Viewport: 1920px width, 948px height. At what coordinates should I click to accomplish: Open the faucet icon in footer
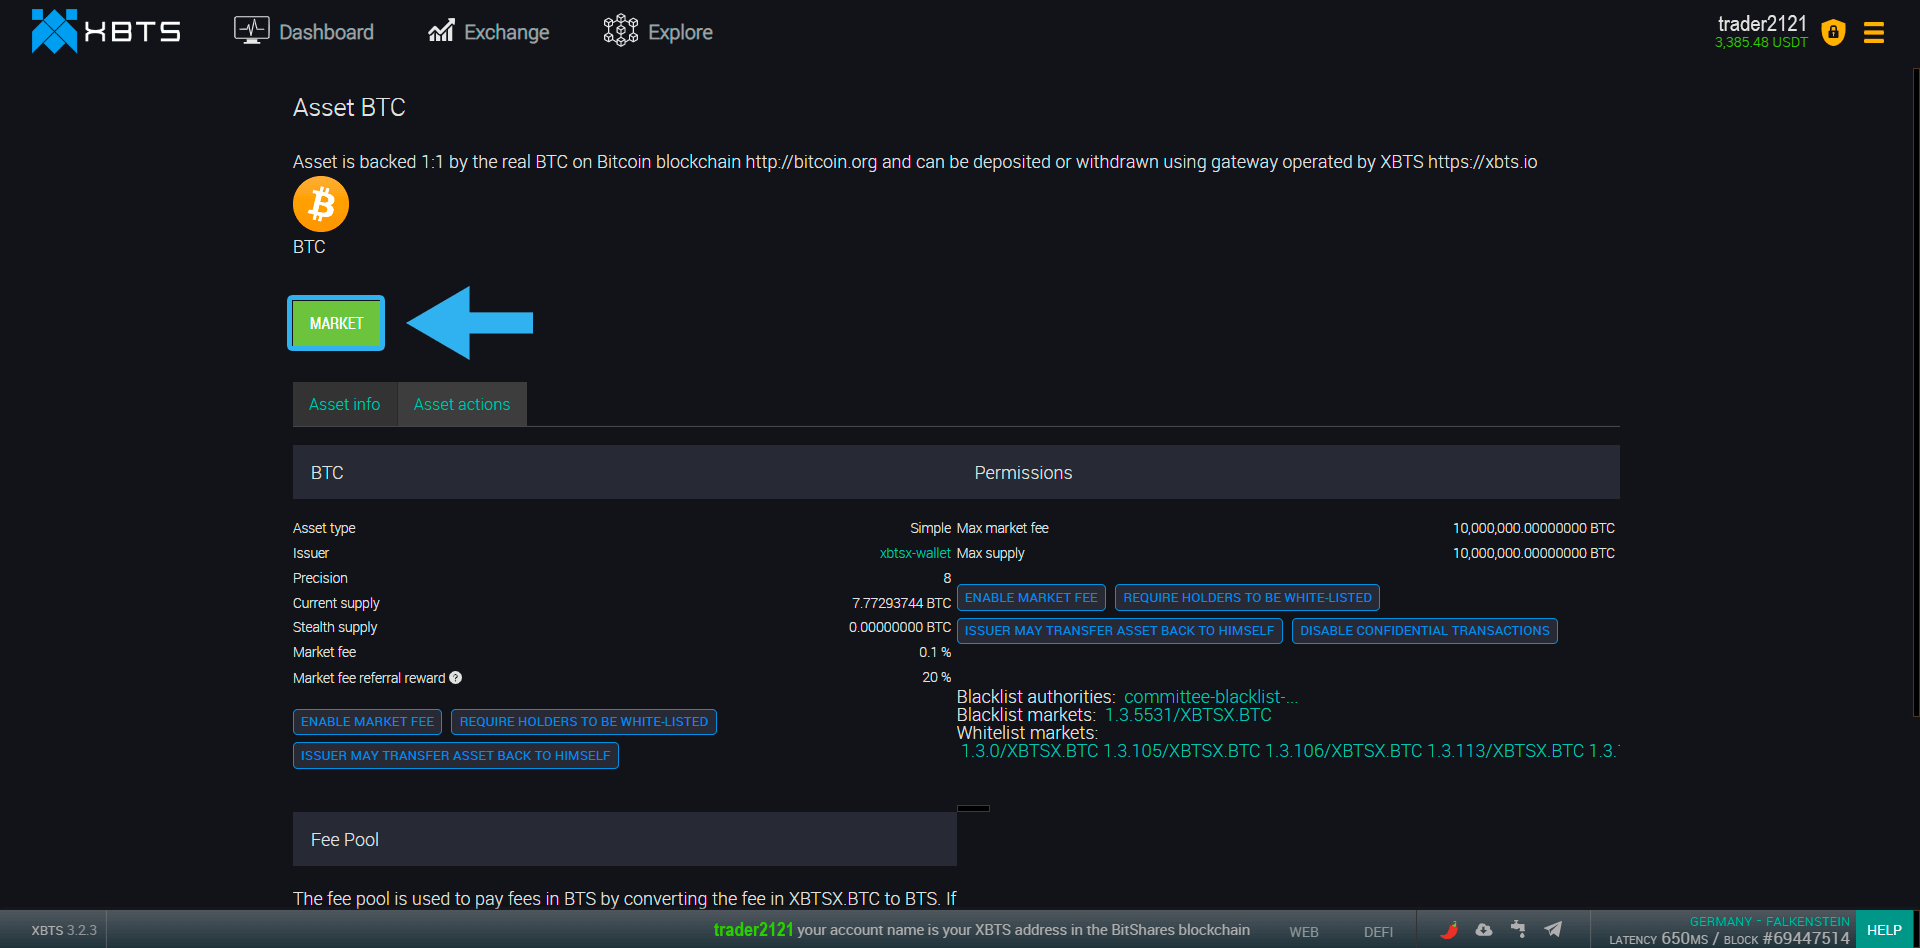click(x=1518, y=929)
